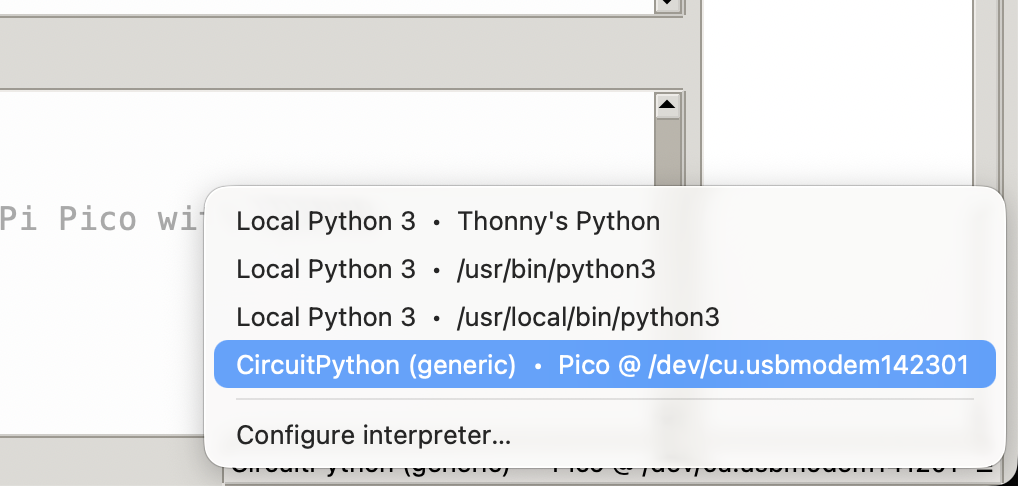Click the Shell scrollbar track below the arrow
Screen dimensions: 1018x486
point(666,150)
